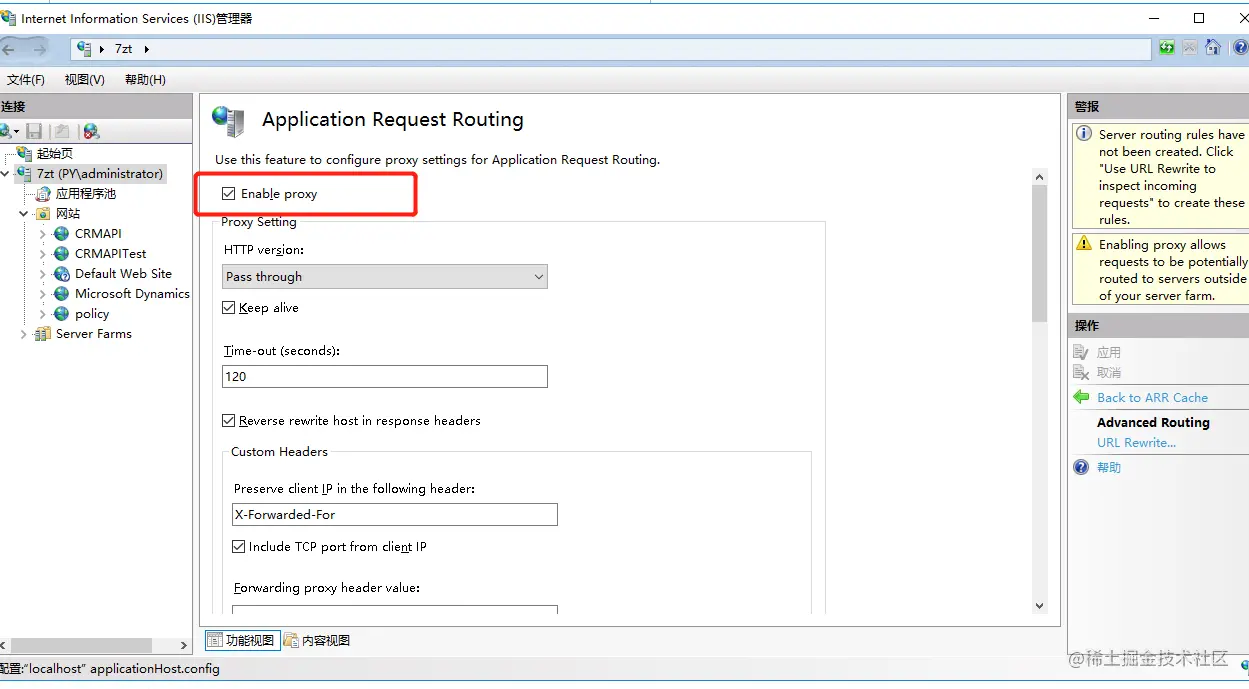Click the warning alert icon in 警报 panel
This screenshot has width=1249, height=689.
(1084, 243)
